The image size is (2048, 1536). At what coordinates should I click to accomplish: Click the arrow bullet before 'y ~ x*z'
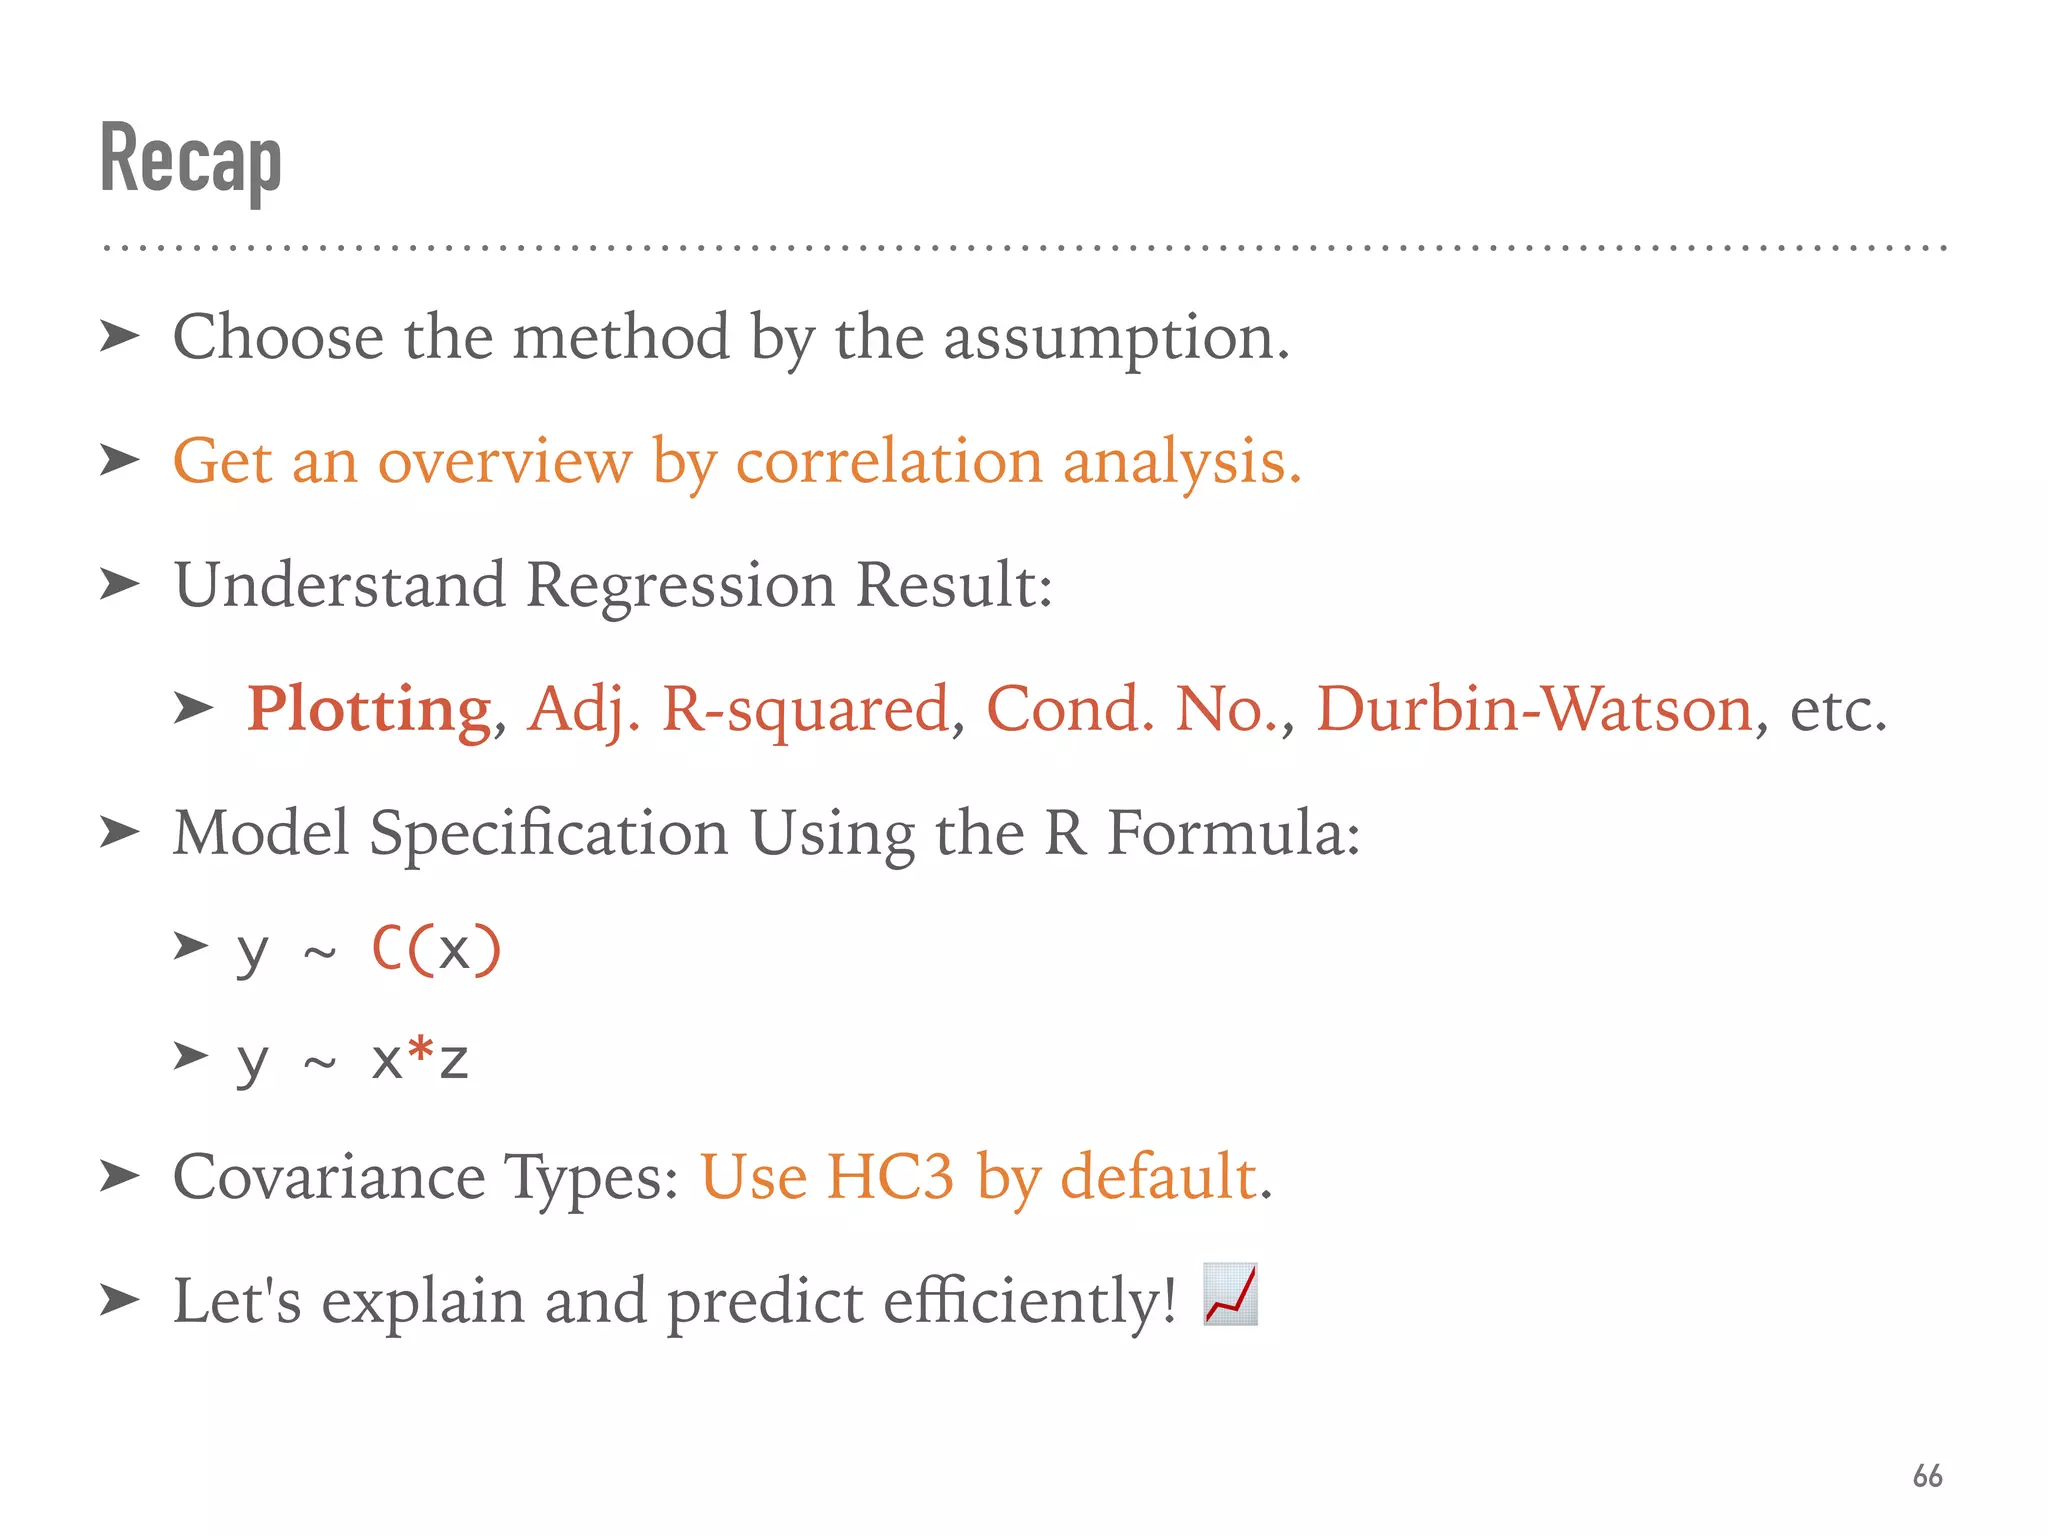point(190,1055)
